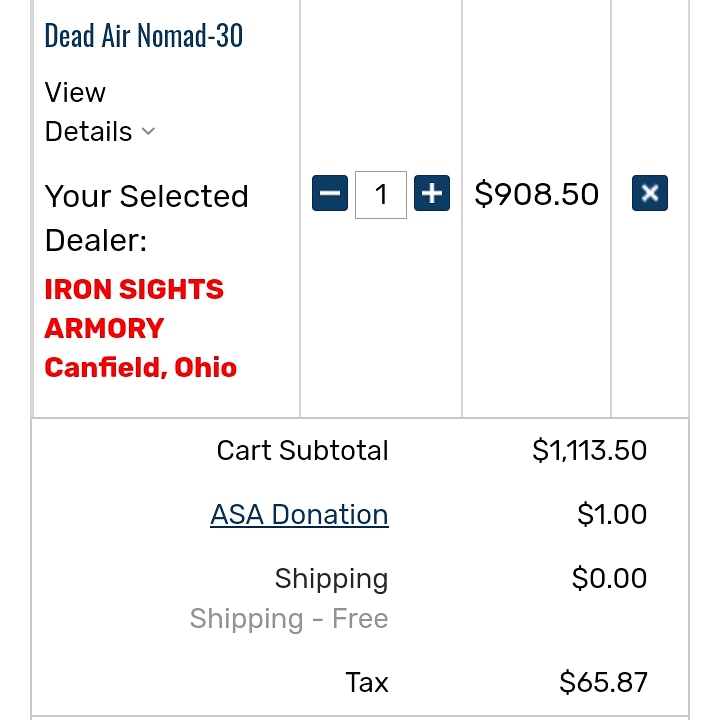720x720 pixels.
Task: Open the ASA Donation link
Action: pyautogui.click(x=299, y=514)
